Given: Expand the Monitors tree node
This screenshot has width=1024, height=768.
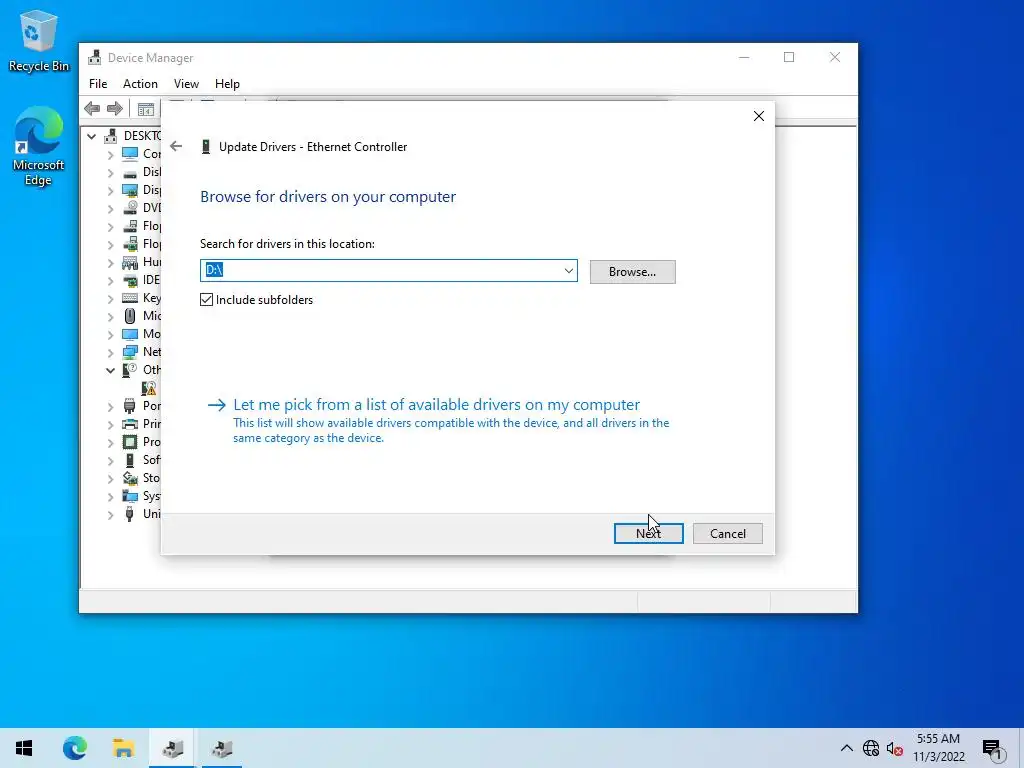Looking at the screenshot, I should click(x=110, y=335).
